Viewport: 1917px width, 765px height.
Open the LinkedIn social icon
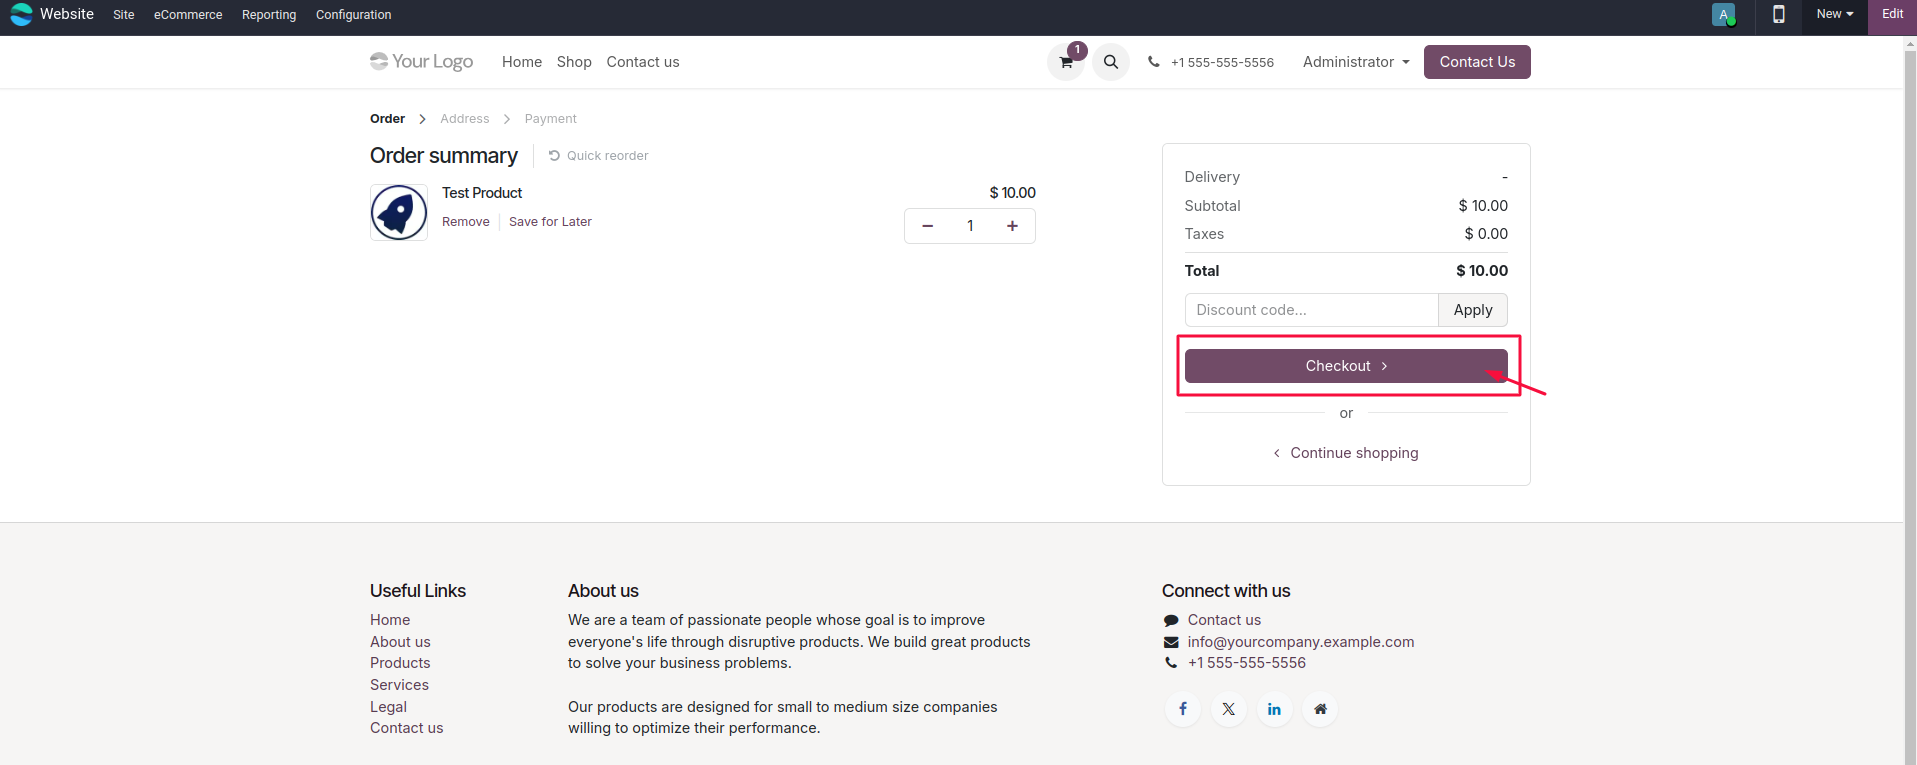pyautogui.click(x=1274, y=709)
